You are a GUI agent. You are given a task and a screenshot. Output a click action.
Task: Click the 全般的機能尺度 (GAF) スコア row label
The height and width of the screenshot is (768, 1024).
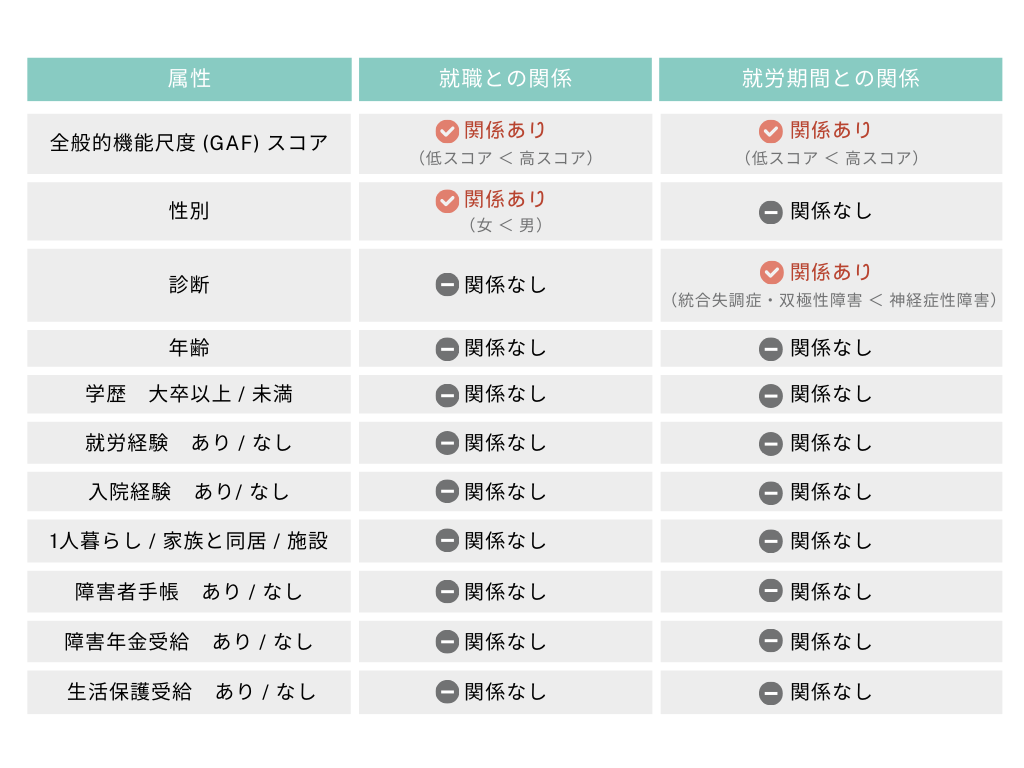tap(189, 143)
